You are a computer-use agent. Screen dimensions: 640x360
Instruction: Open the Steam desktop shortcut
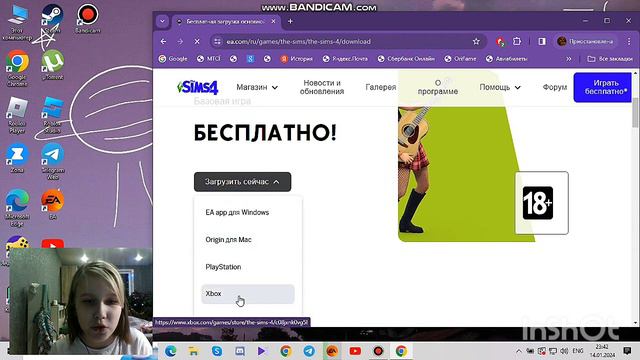[x=52, y=18]
